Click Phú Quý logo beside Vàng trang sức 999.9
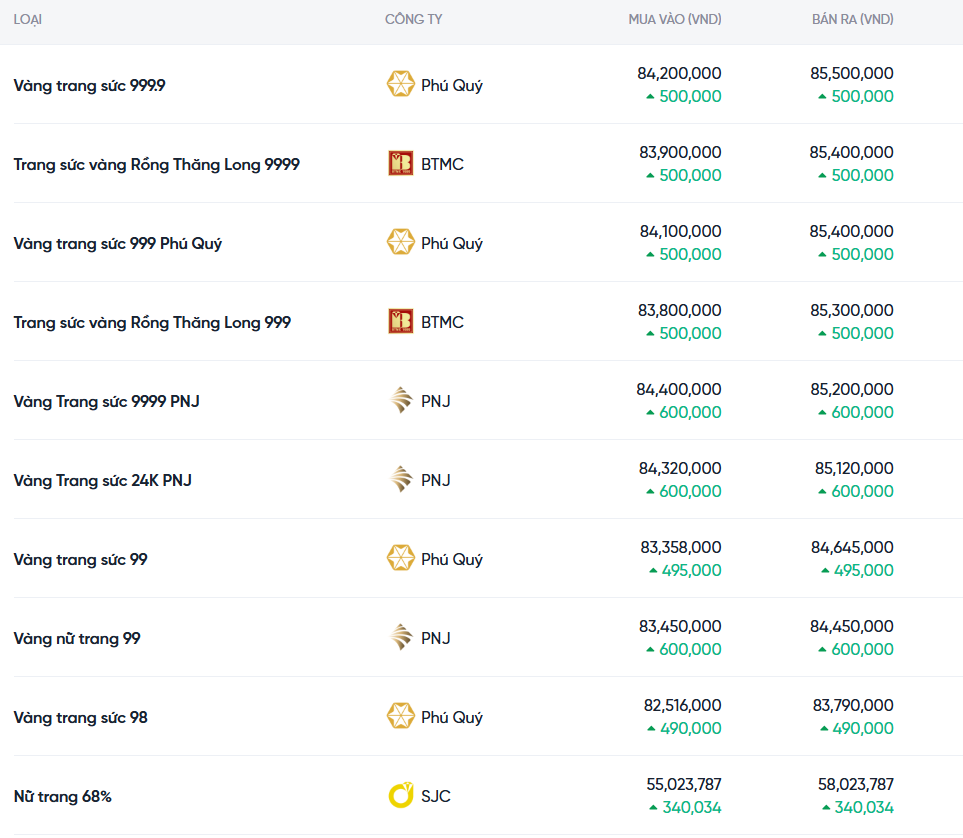Screen dimensions: 963x838 [400, 85]
